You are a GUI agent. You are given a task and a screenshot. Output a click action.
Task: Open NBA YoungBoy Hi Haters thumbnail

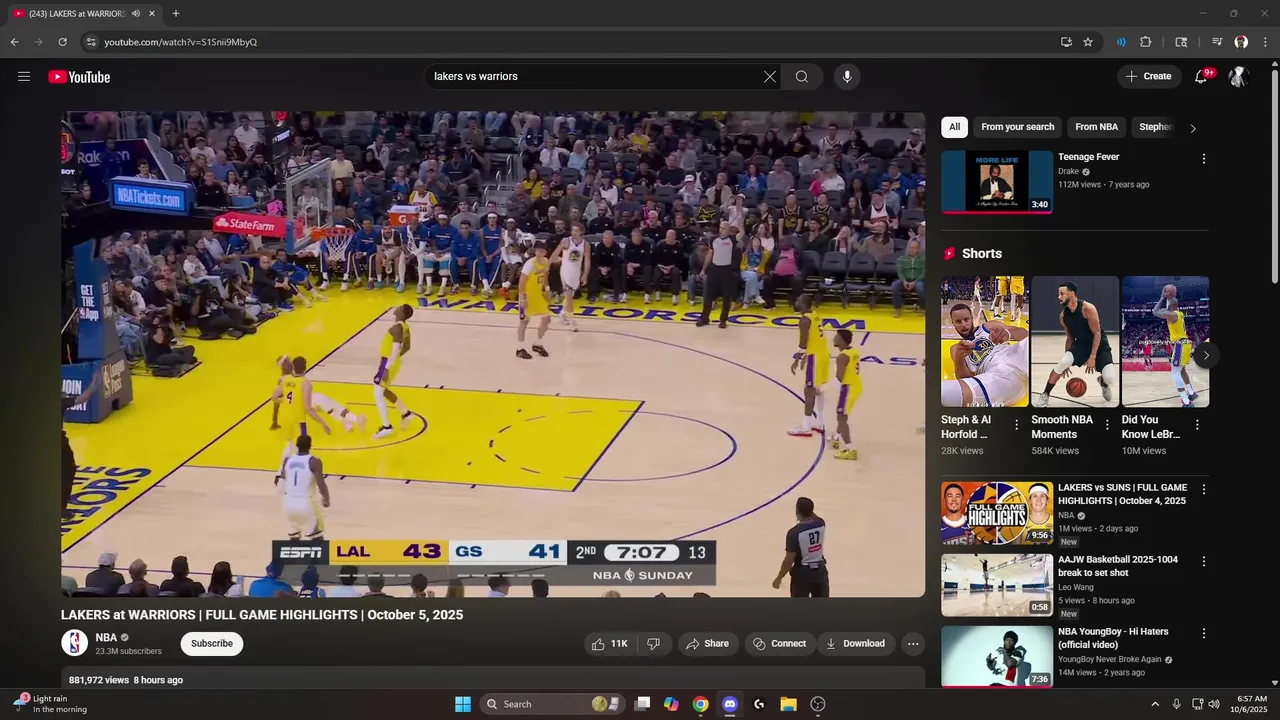click(x=997, y=657)
